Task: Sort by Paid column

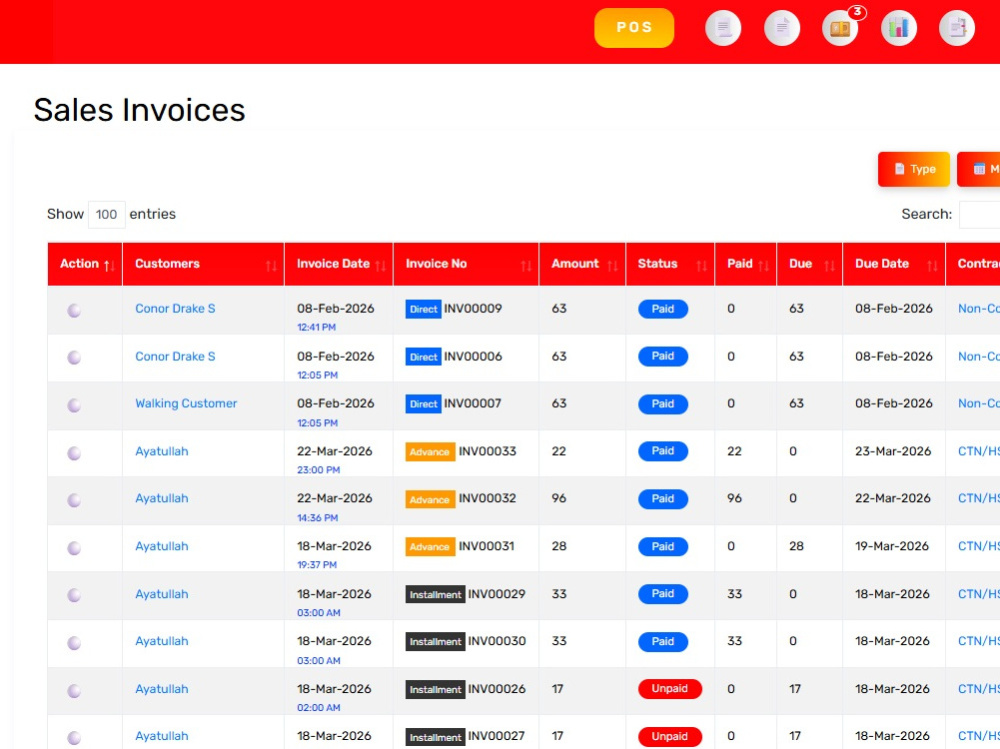Action: (x=746, y=264)
